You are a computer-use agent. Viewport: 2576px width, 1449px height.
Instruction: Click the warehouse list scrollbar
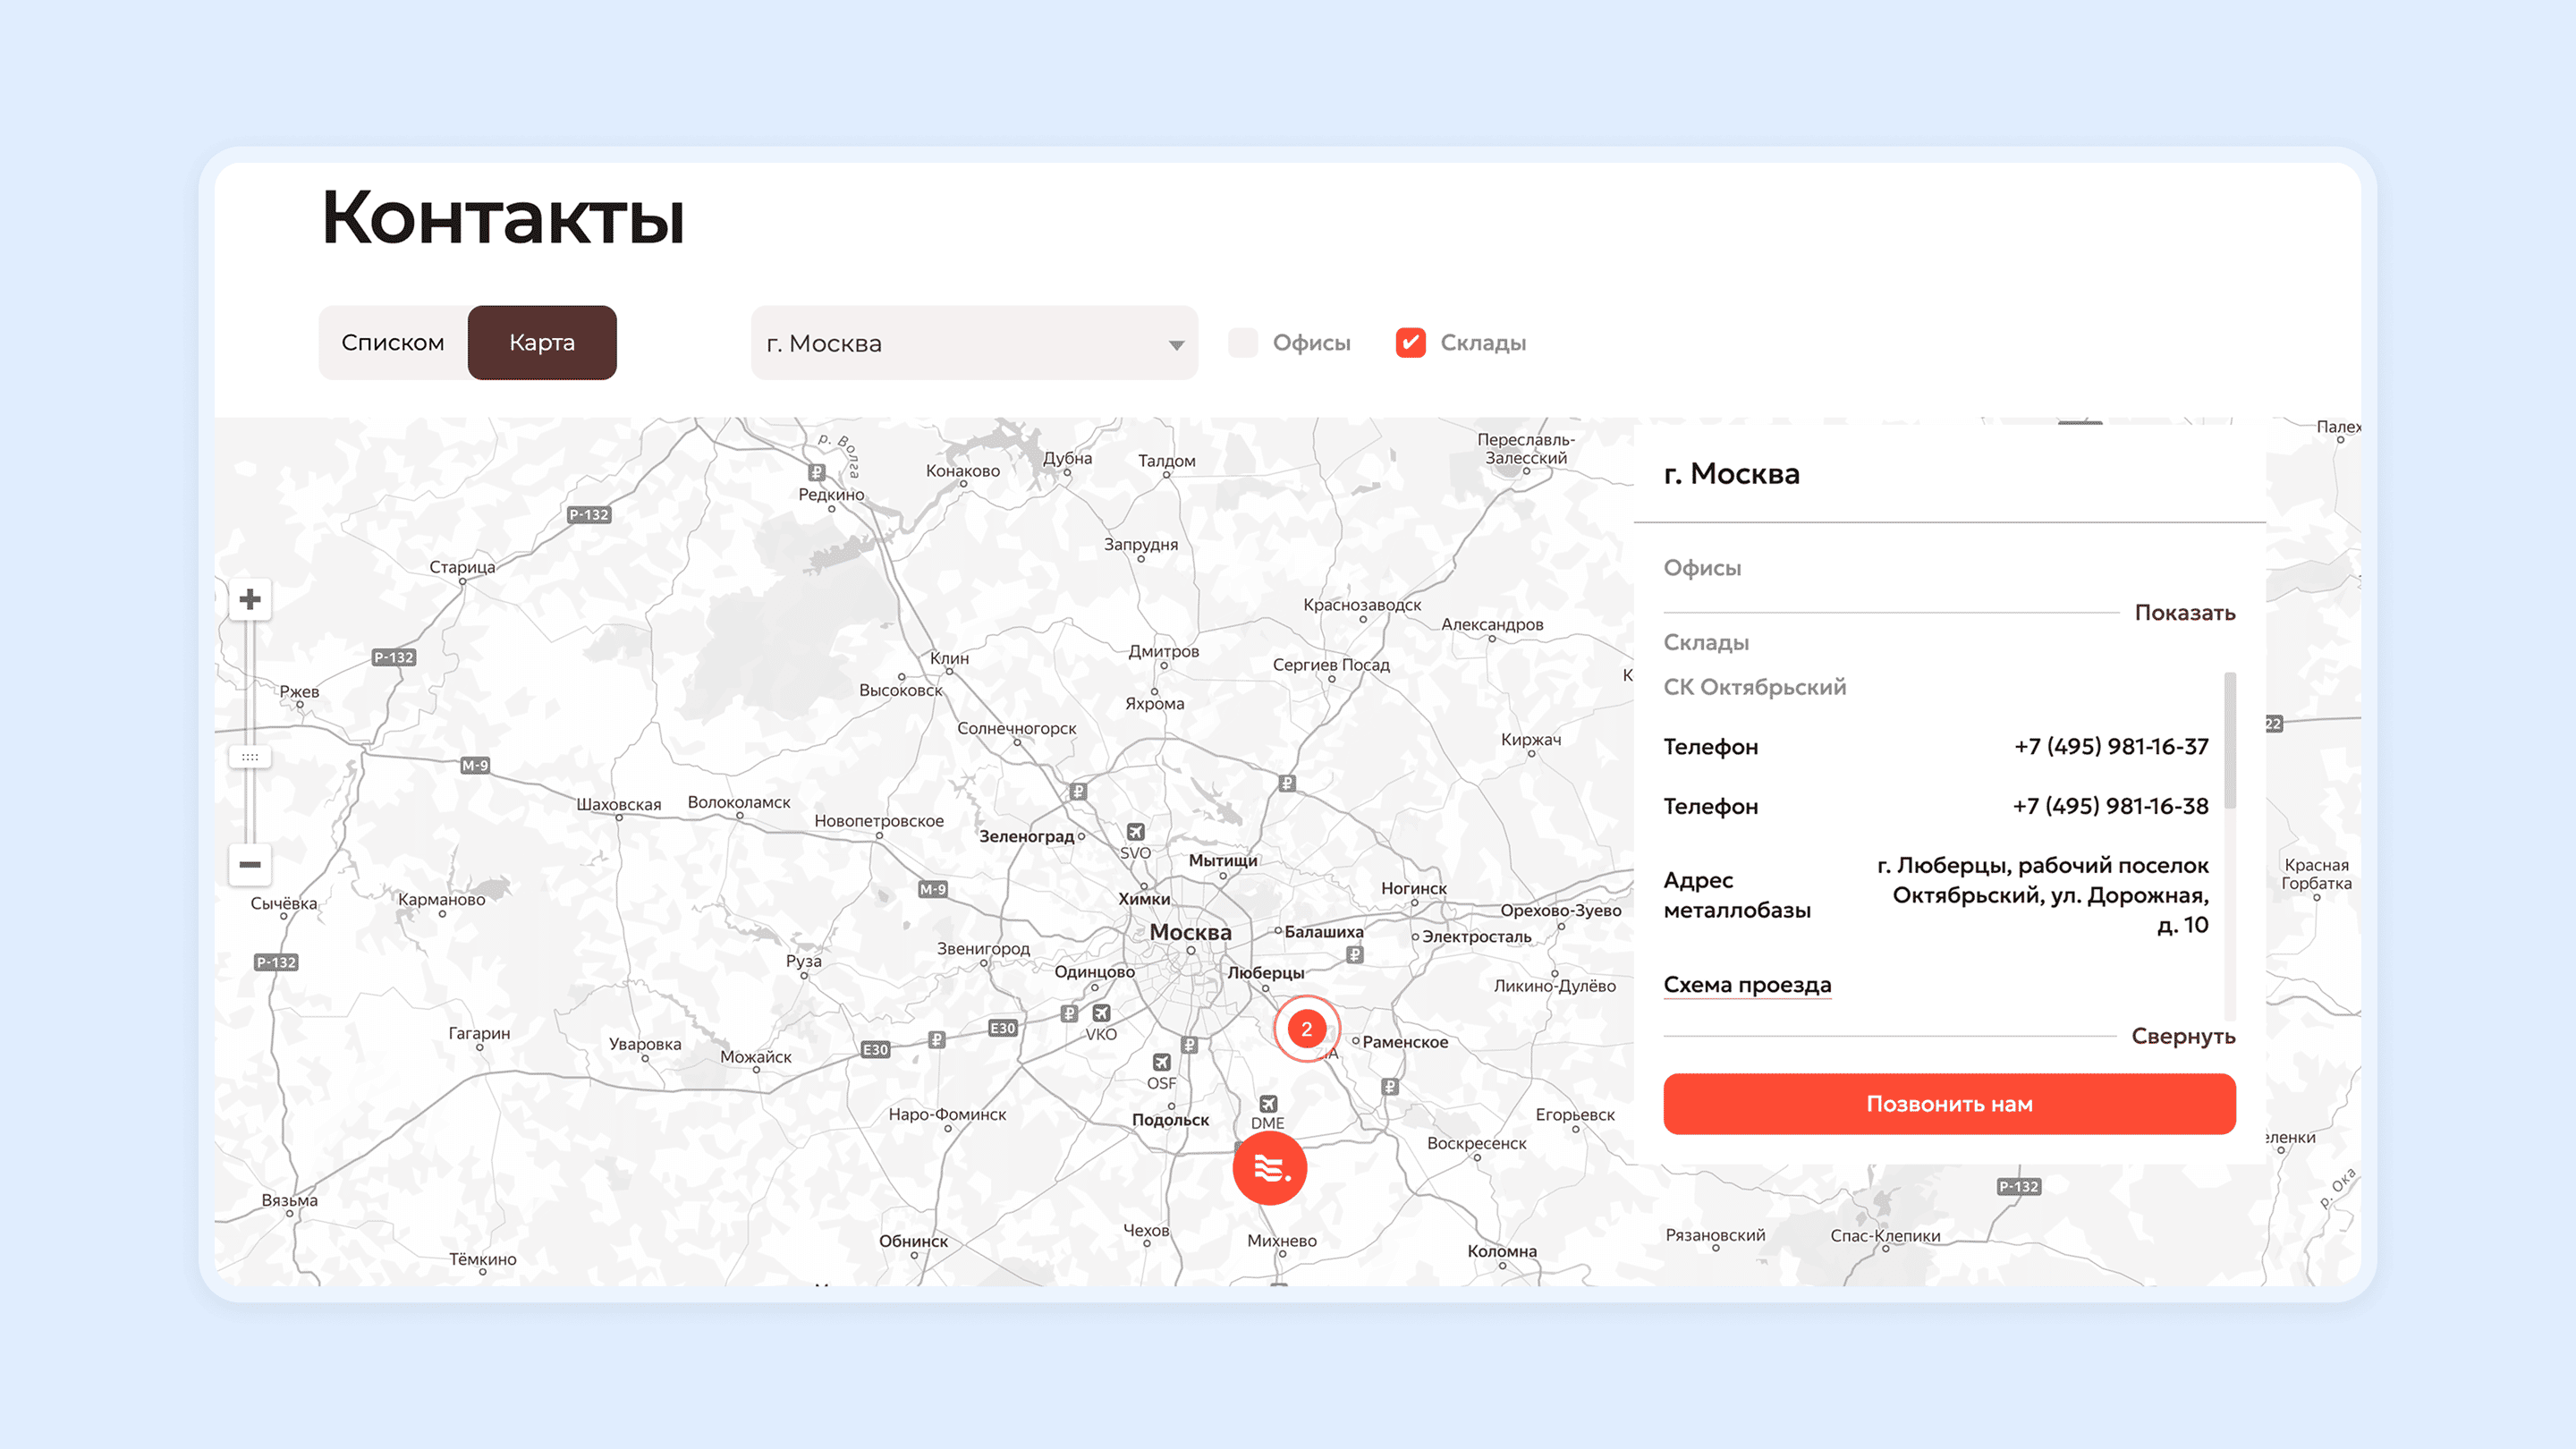[2230, 741]
